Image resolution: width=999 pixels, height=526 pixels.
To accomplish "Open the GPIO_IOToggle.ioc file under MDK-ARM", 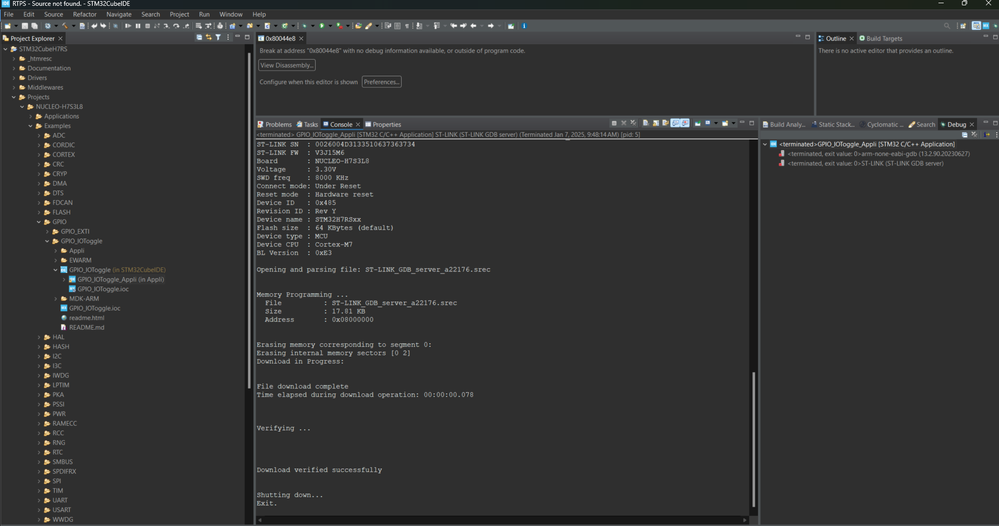I will coord(94,308).
